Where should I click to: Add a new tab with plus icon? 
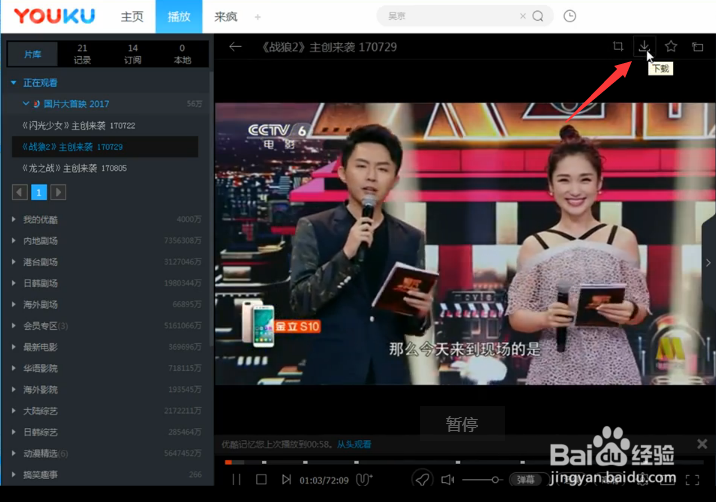pos(258,17)
